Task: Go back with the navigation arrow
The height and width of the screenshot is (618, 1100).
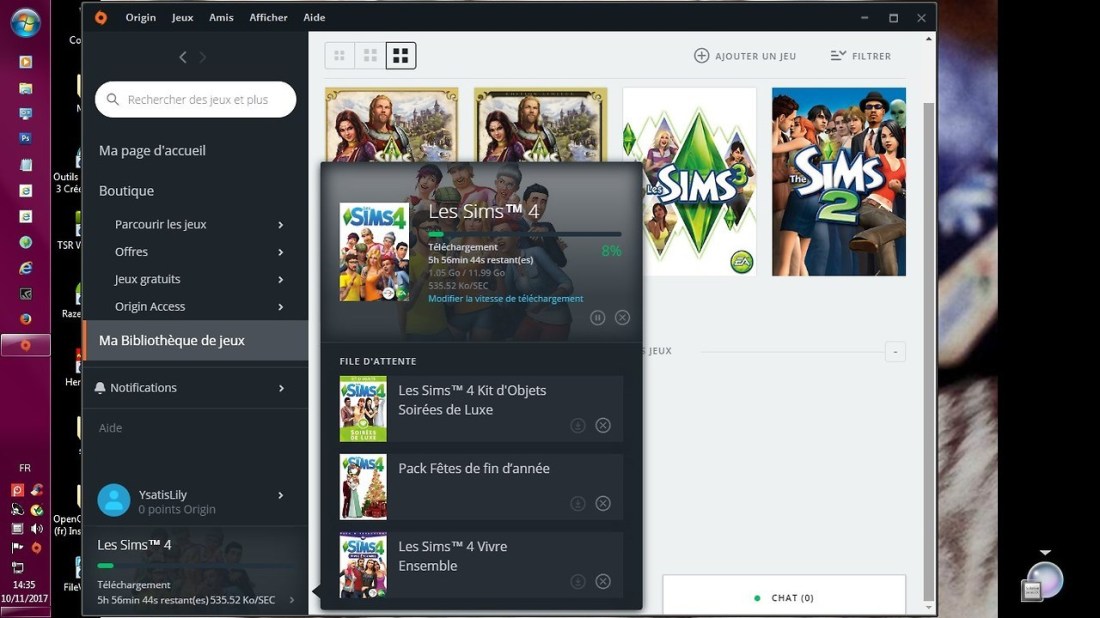Action: click(x=182, y=57)
